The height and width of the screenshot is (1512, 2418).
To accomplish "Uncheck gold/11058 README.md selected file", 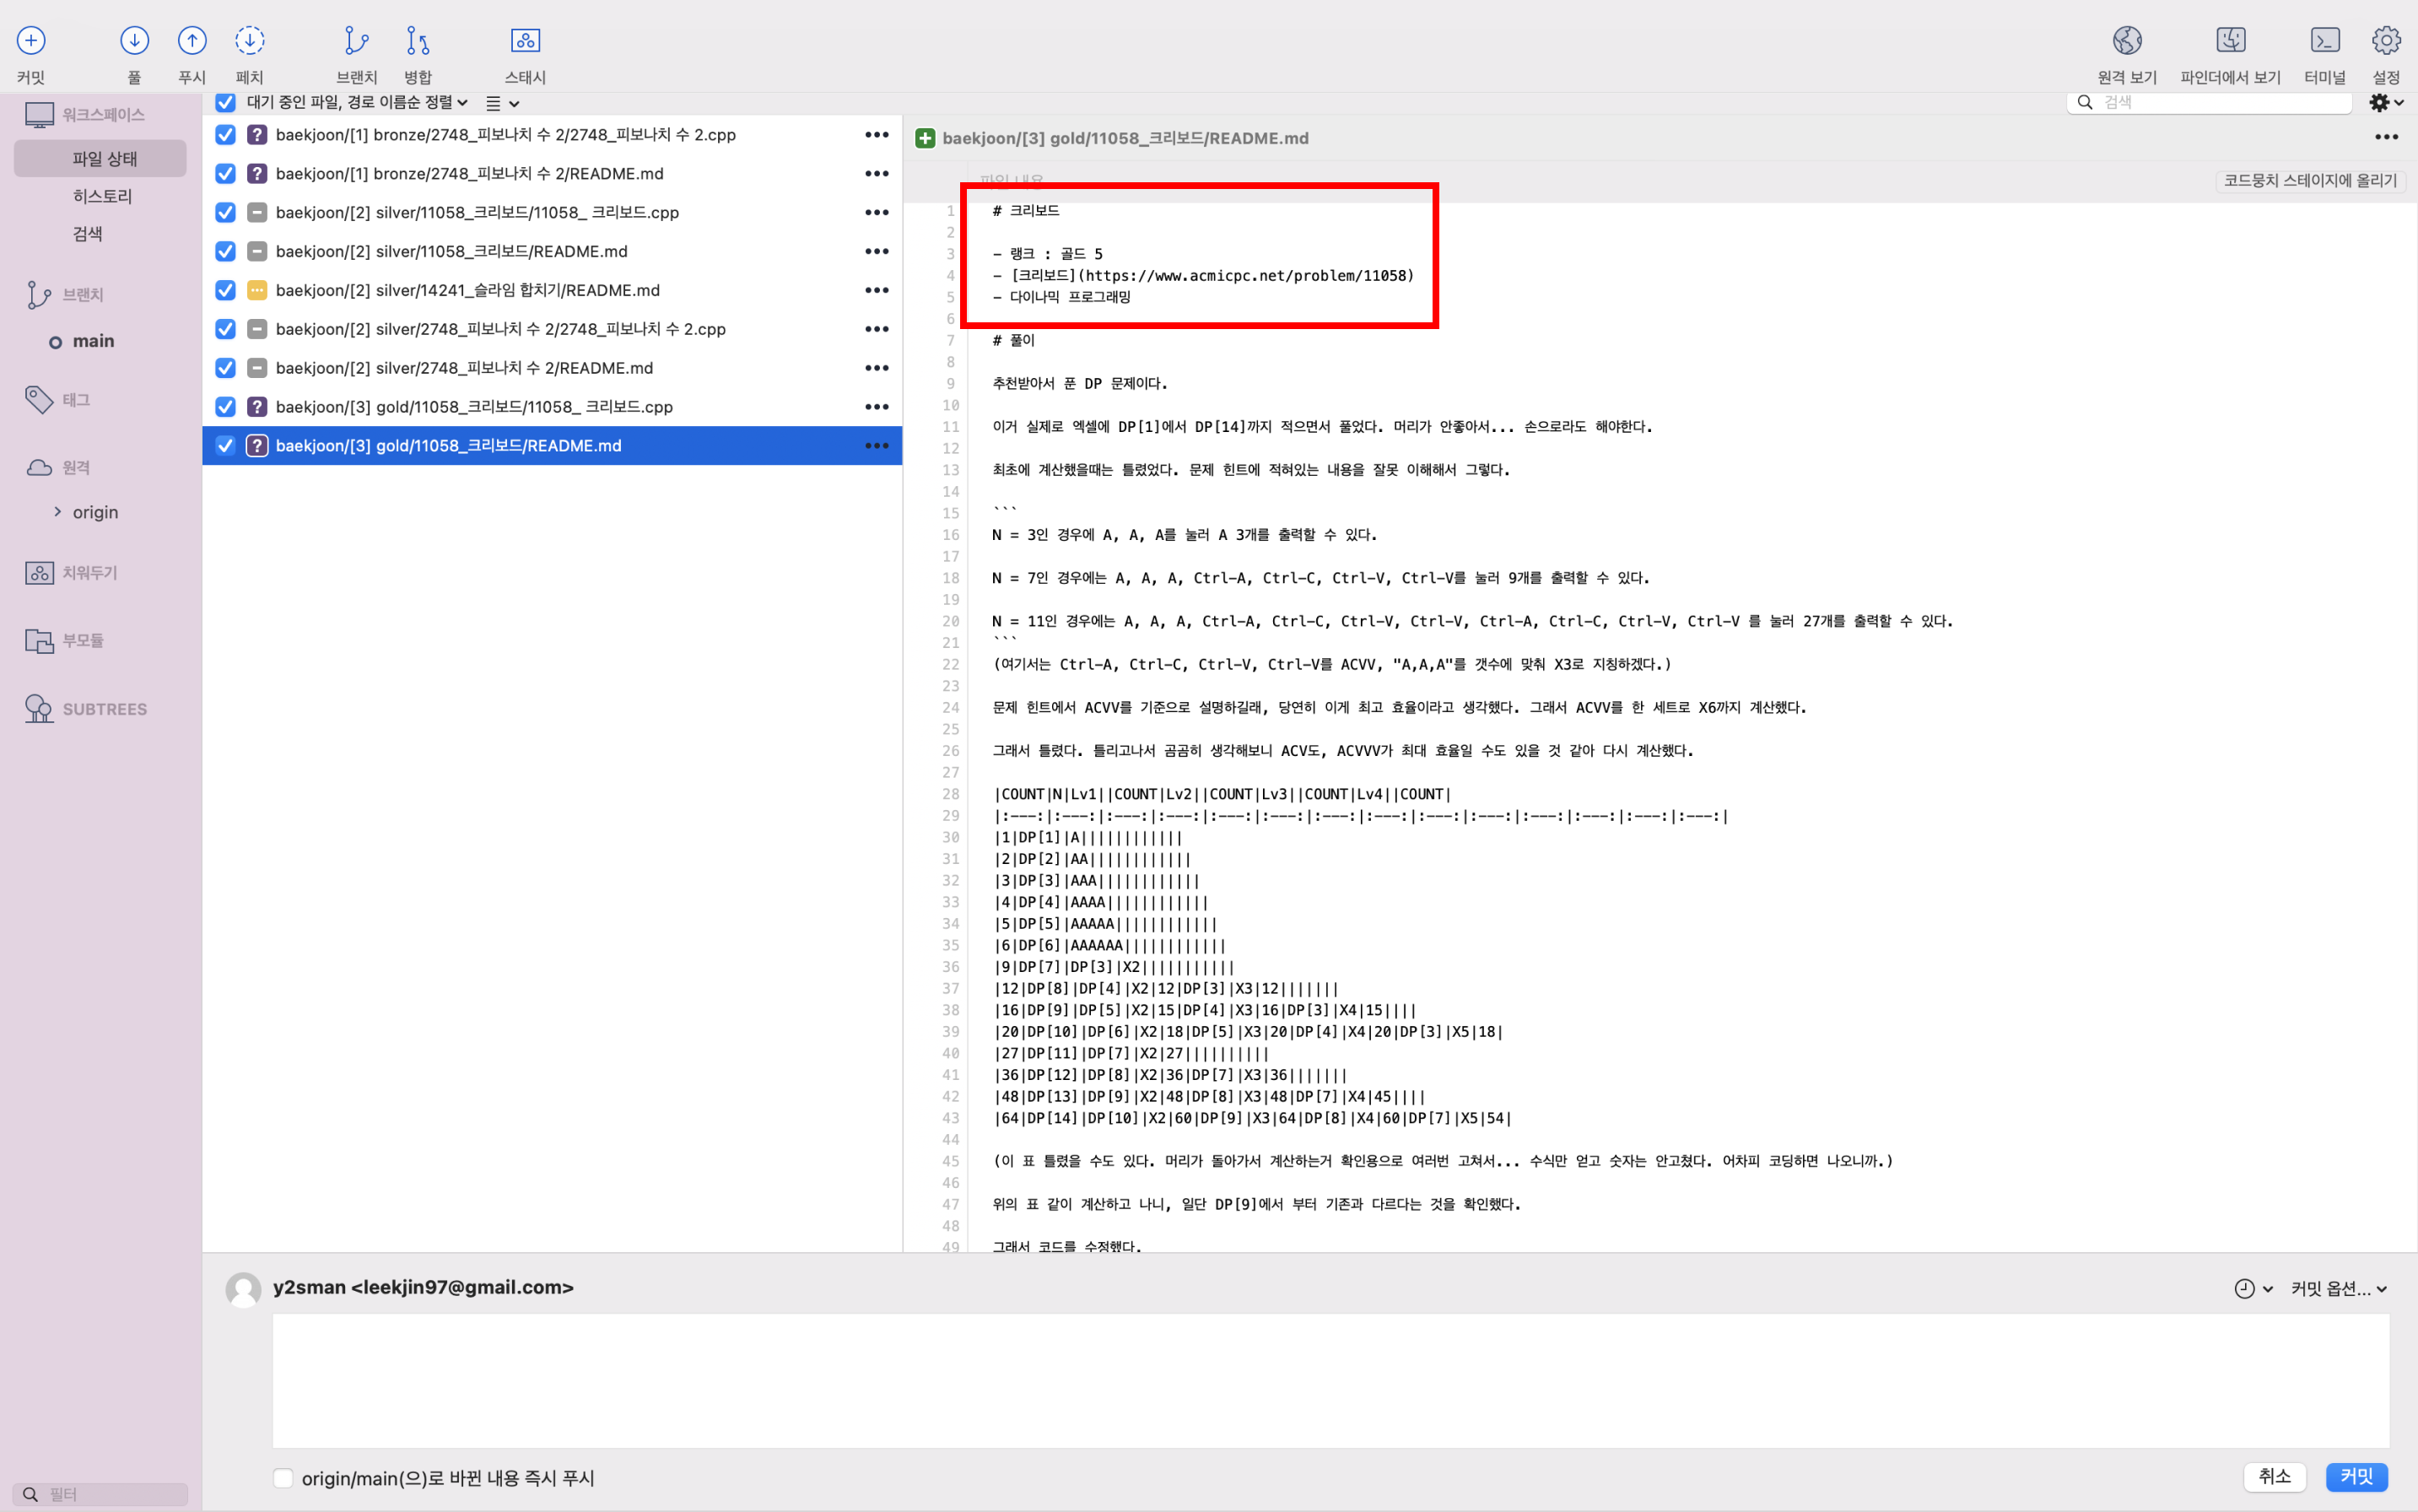I will (226, 446).
